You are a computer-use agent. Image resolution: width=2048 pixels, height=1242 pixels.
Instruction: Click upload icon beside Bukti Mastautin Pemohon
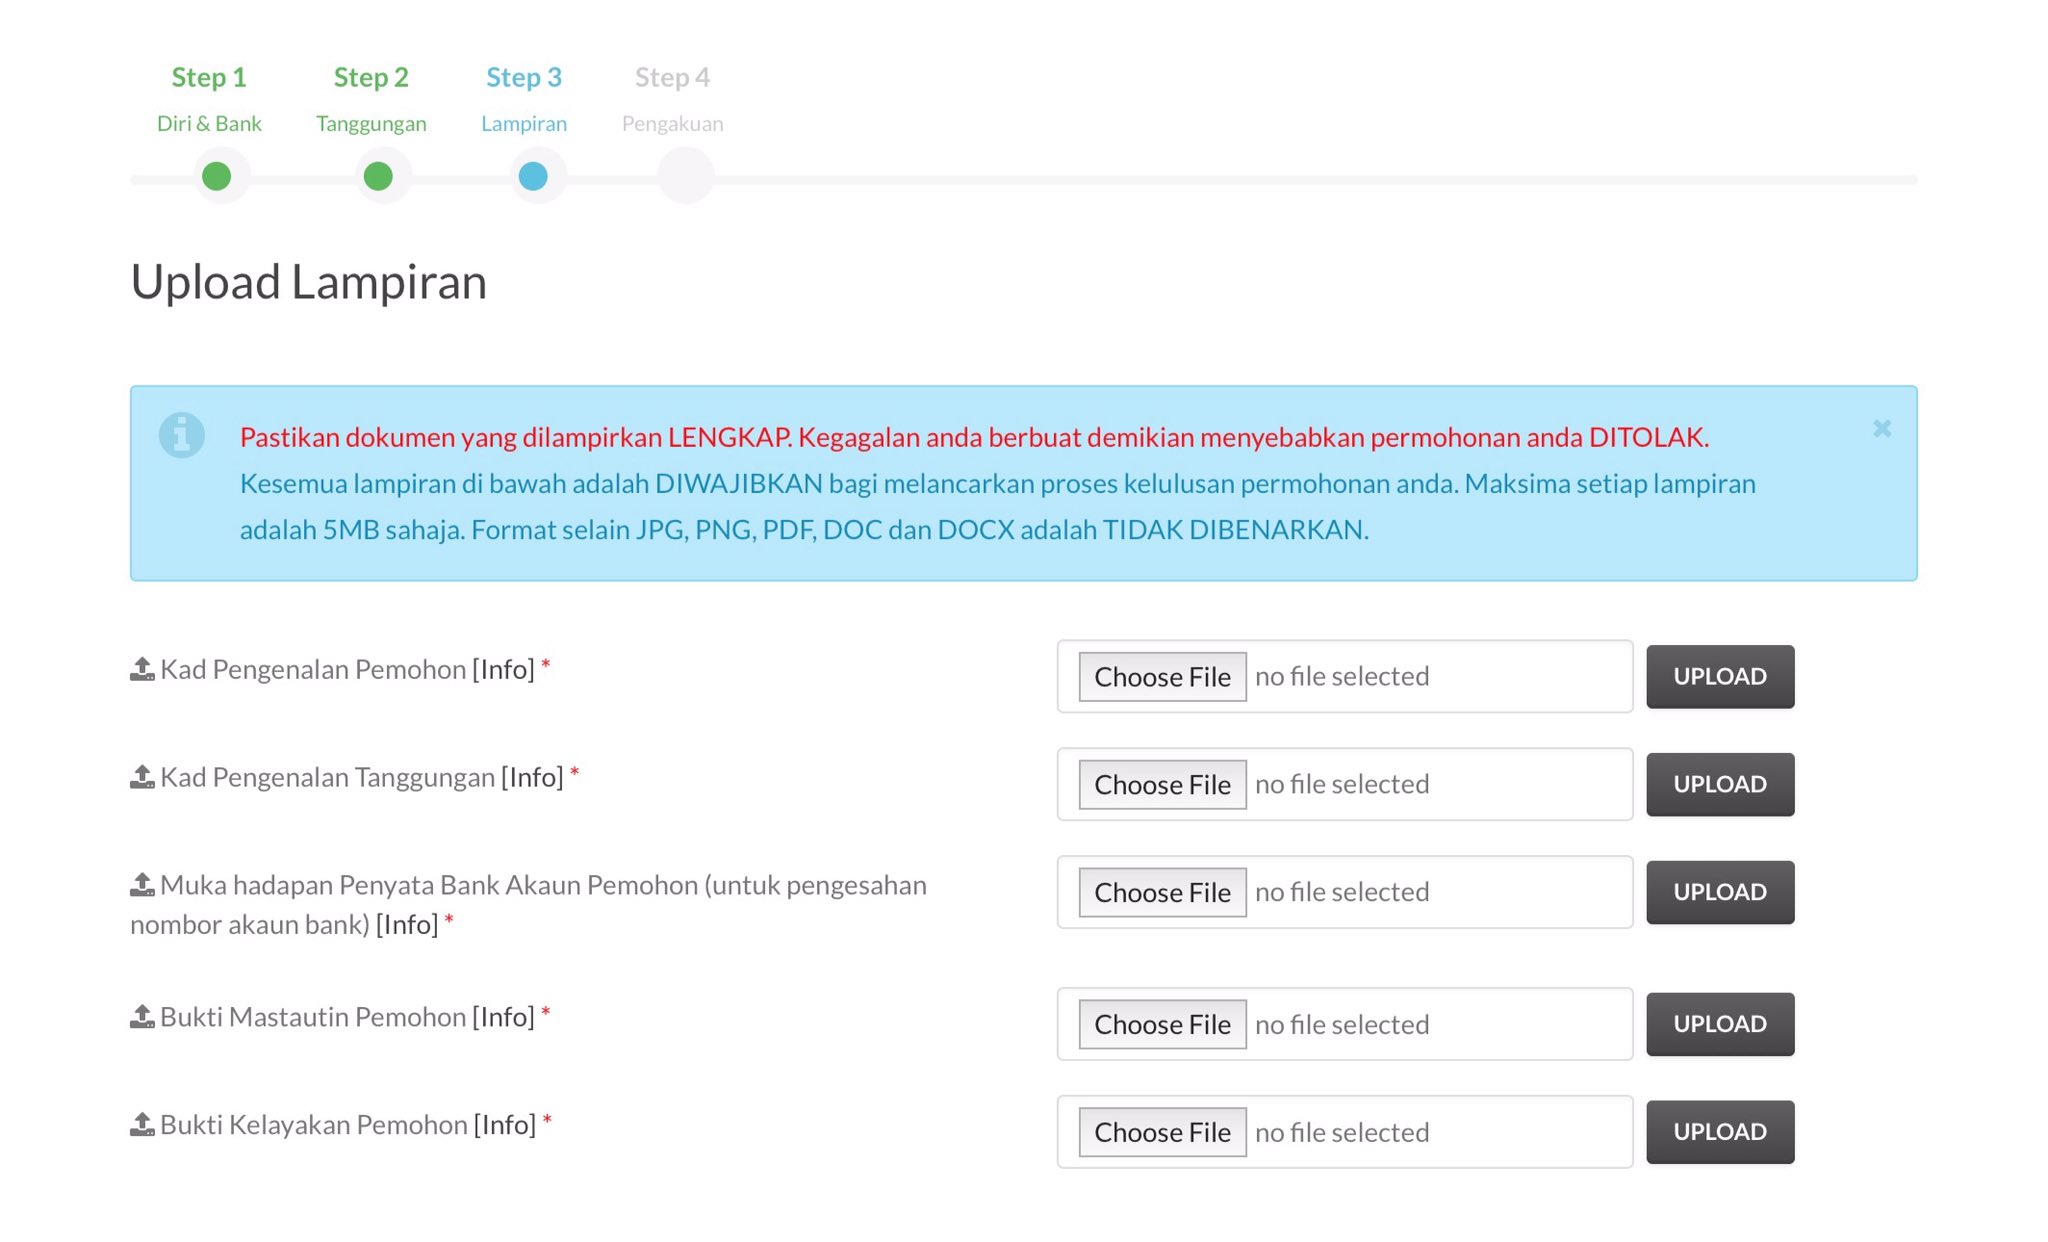coord(142,1017)
